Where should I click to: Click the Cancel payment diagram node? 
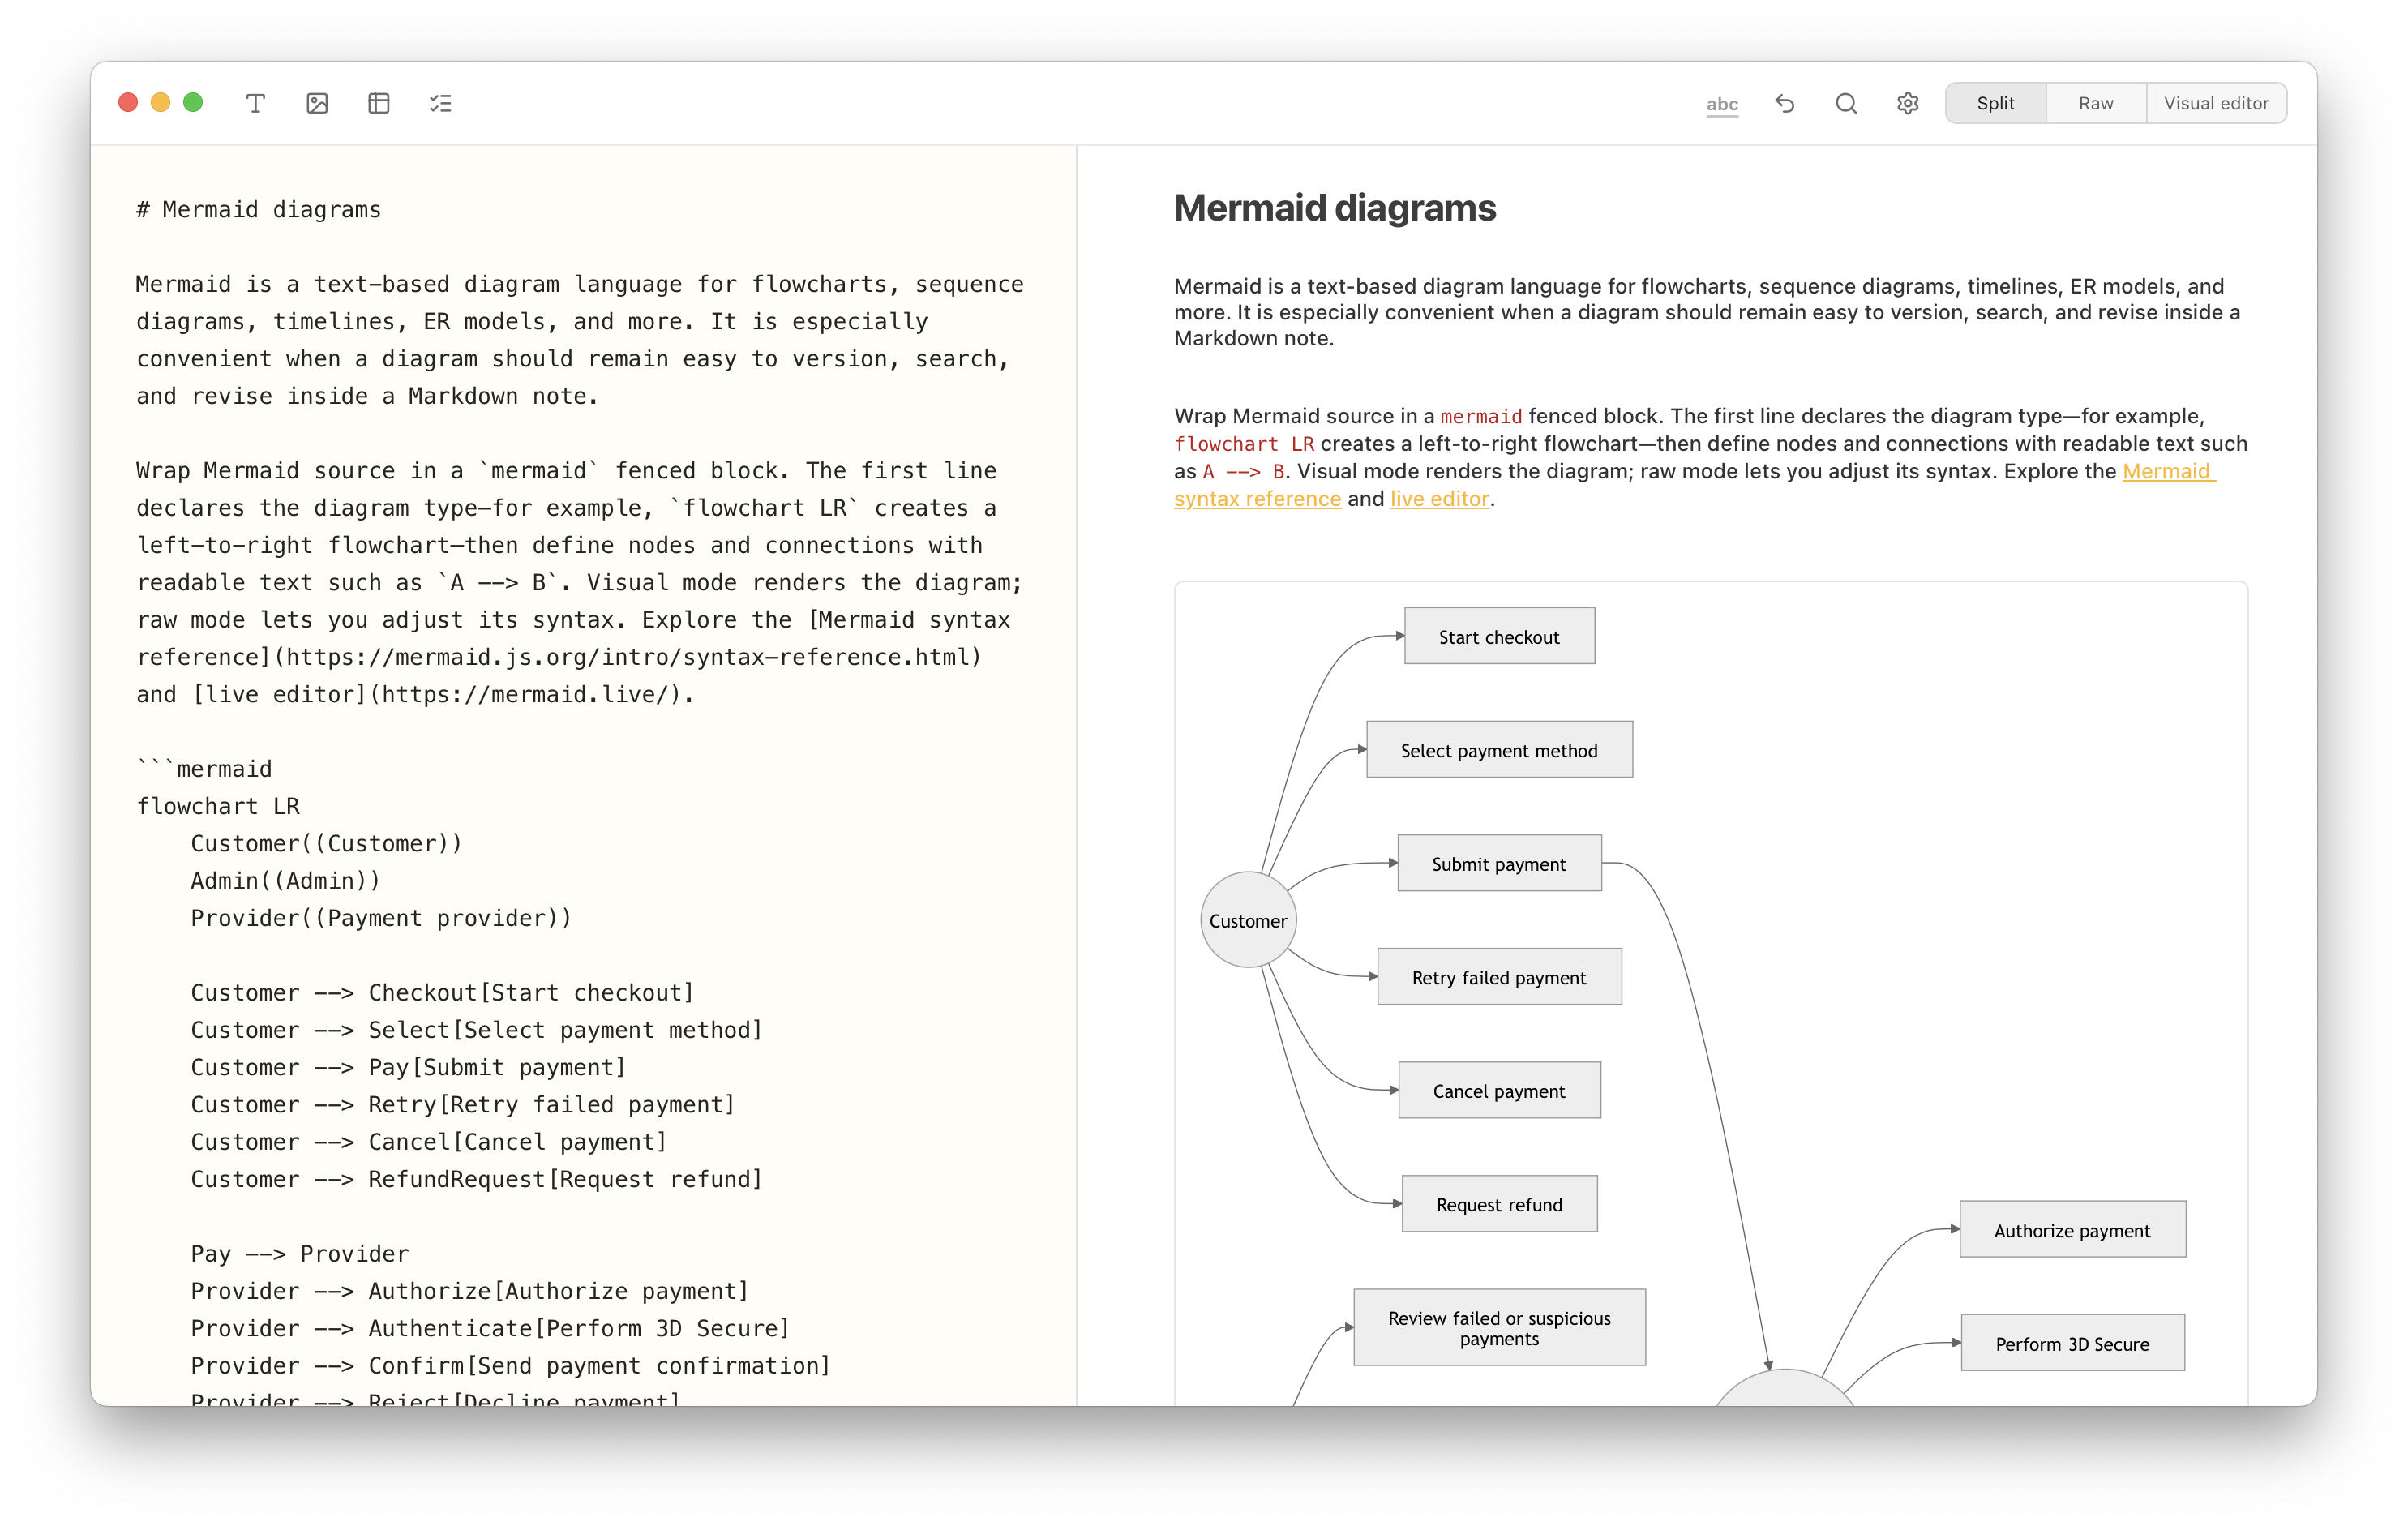coord(1499,1090)
